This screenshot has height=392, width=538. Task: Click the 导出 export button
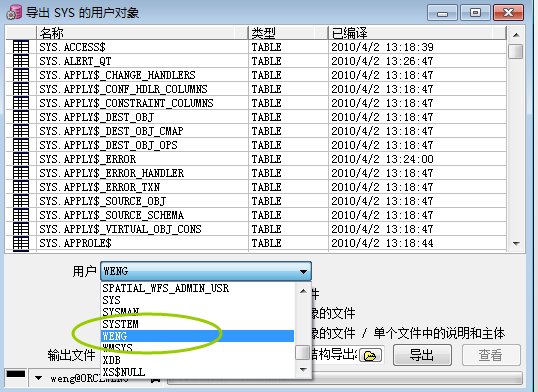(422, 355)
